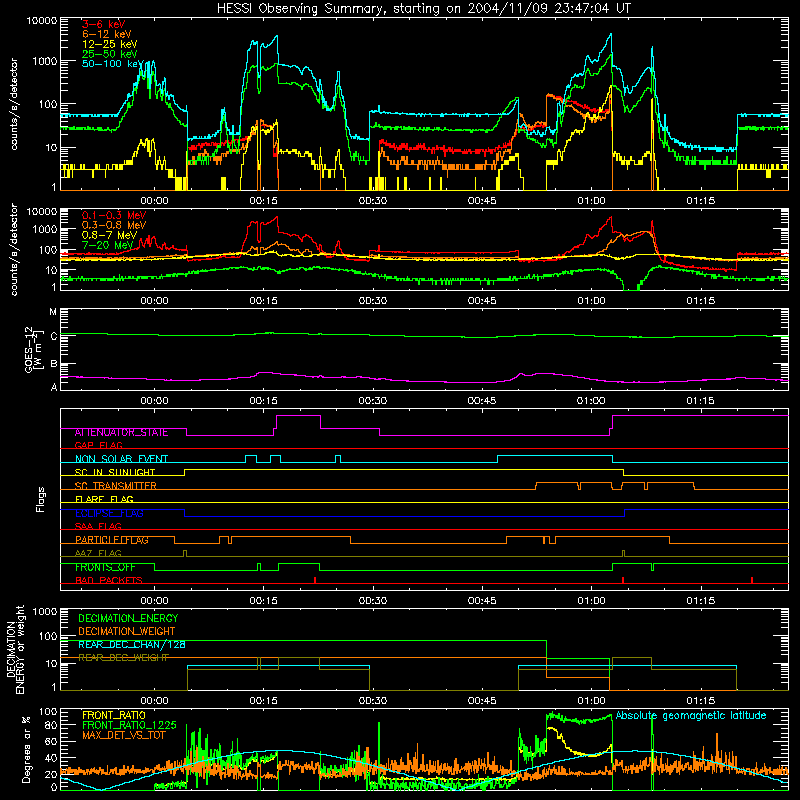Select the FRONTS_OFF flag label
This screenshot has height=800, width=800.
(105, 567)
